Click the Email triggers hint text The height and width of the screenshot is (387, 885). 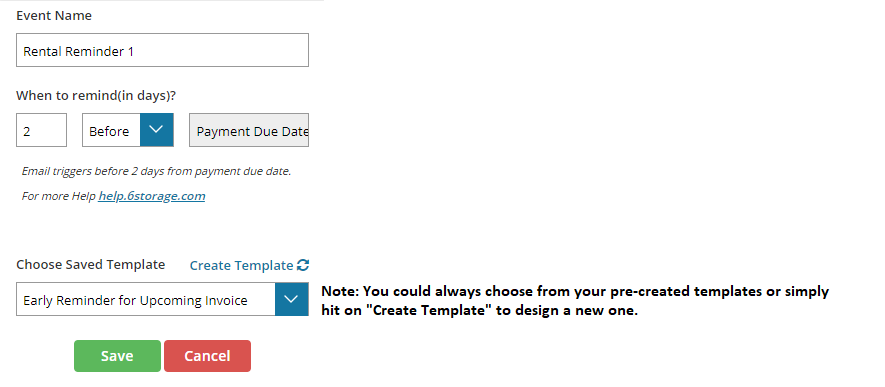pos(156,171)
